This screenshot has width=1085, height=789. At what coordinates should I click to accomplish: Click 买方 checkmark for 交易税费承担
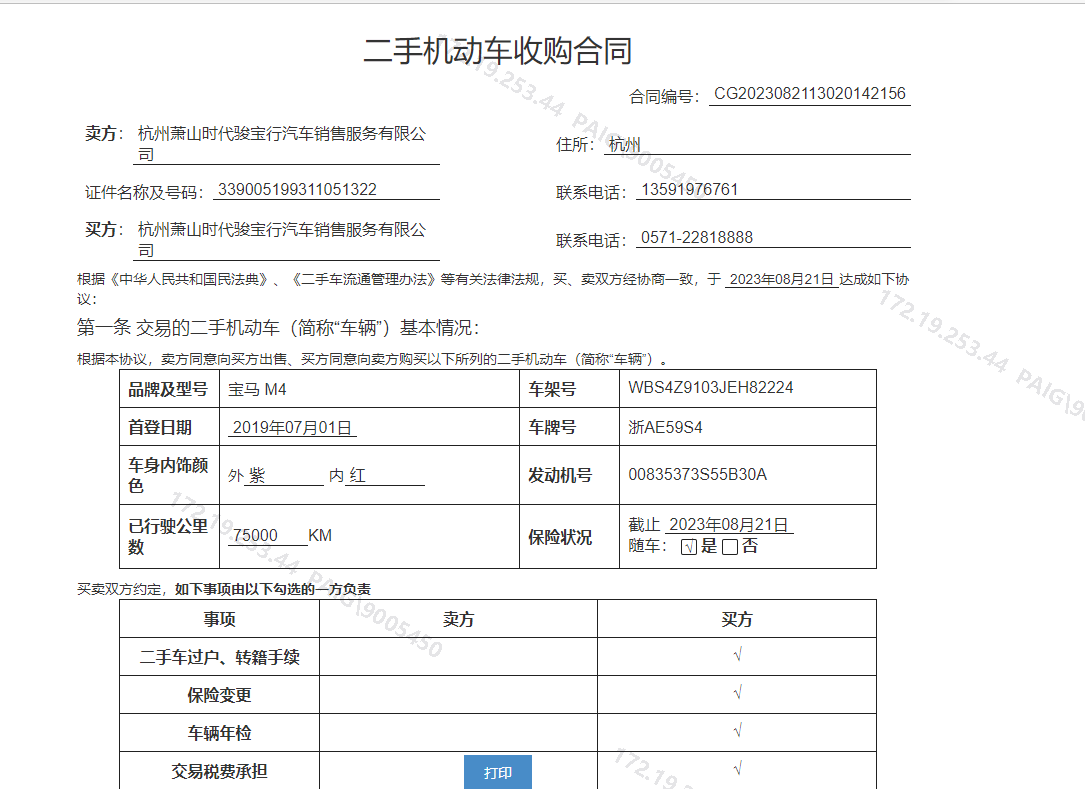737,769
